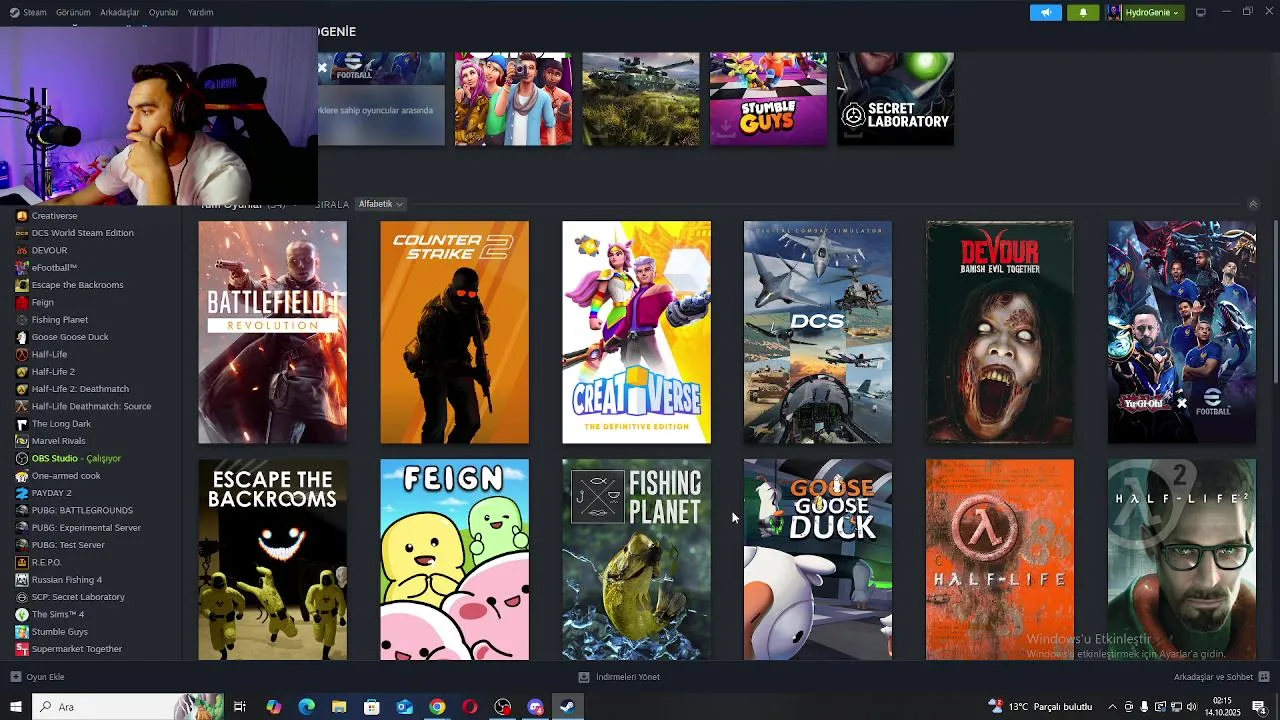Open the notifications bell button
Screen dimensions: 1280x720
click(x=1083, y=12)
